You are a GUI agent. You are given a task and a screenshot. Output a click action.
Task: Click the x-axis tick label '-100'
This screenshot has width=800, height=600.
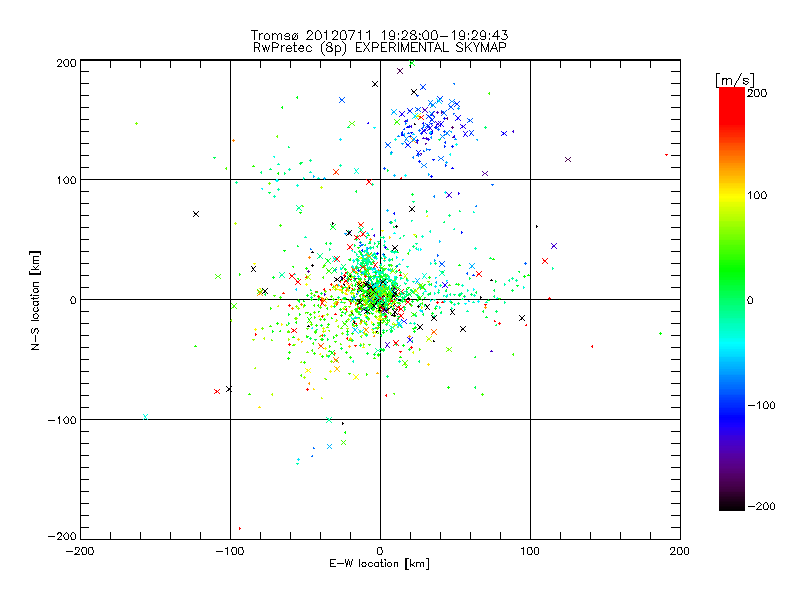pos(230,551)
